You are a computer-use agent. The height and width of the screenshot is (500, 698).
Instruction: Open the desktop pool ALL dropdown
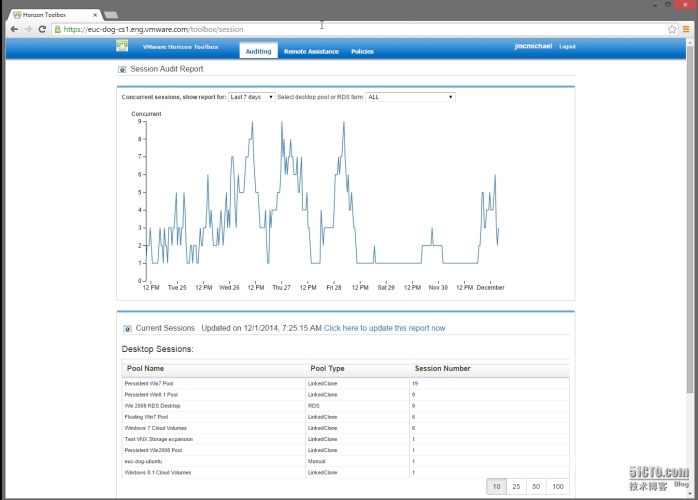coord(410,97)
